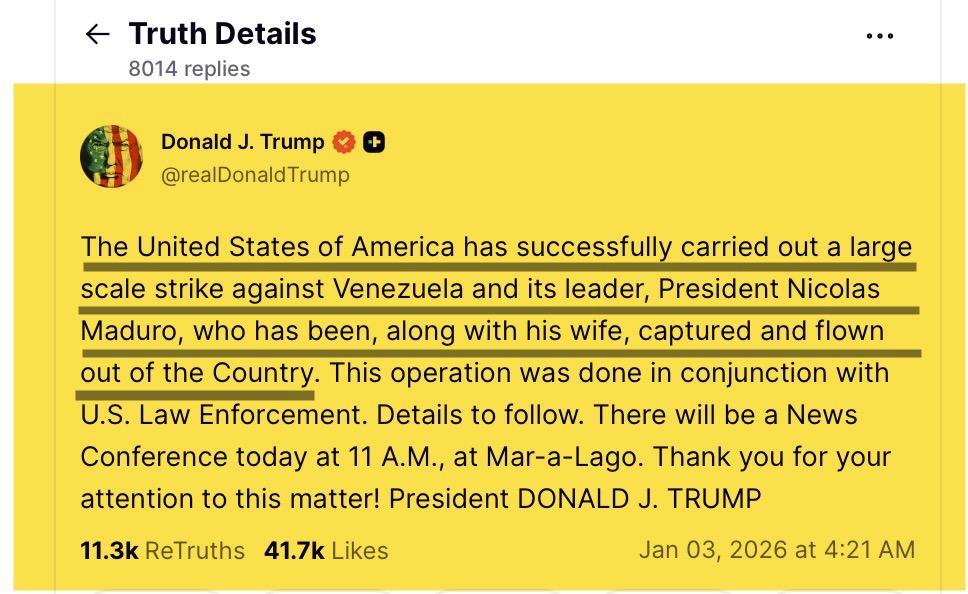Click the black plus badge beside name
Viewport: 968px width, 594px height.
coord(373,143)
